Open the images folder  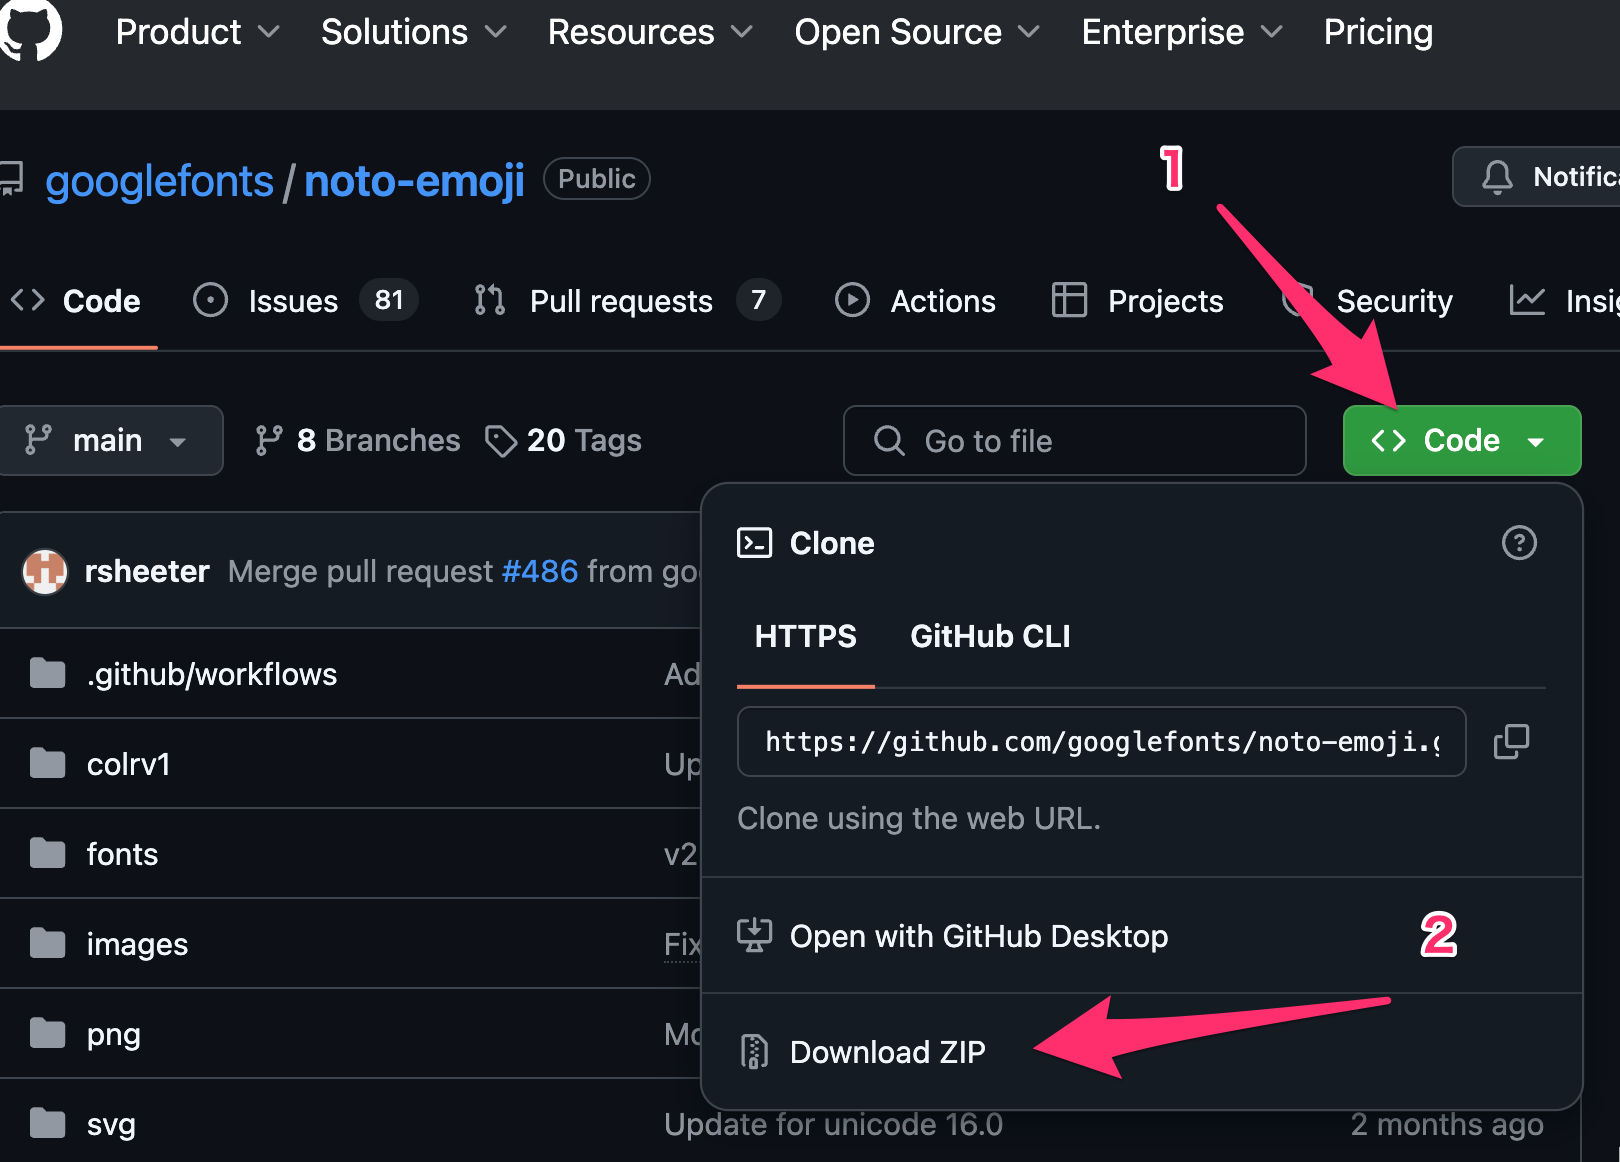tap(137, 944)
